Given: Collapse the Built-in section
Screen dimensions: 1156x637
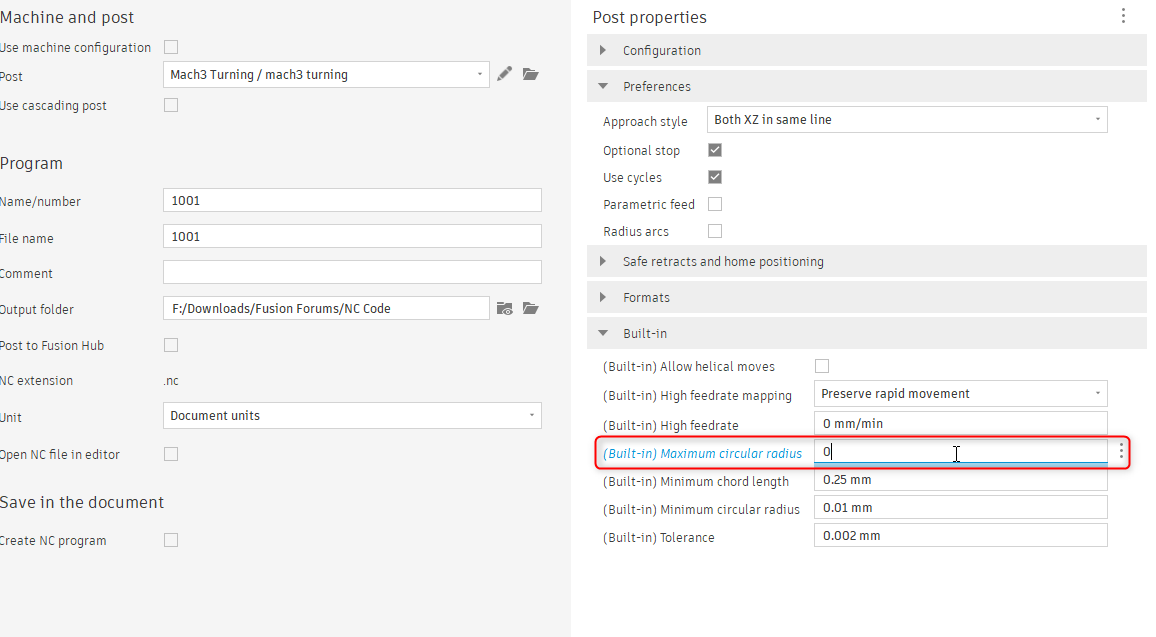Looking at the screenshot, I should (x=867, y=333).
